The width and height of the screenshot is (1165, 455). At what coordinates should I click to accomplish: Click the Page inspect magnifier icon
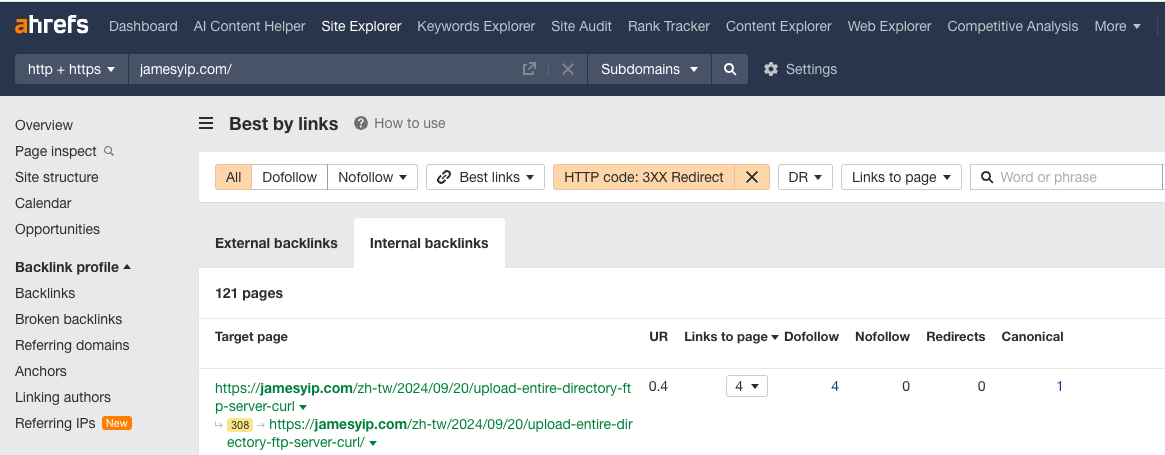[x=109, y=151]
